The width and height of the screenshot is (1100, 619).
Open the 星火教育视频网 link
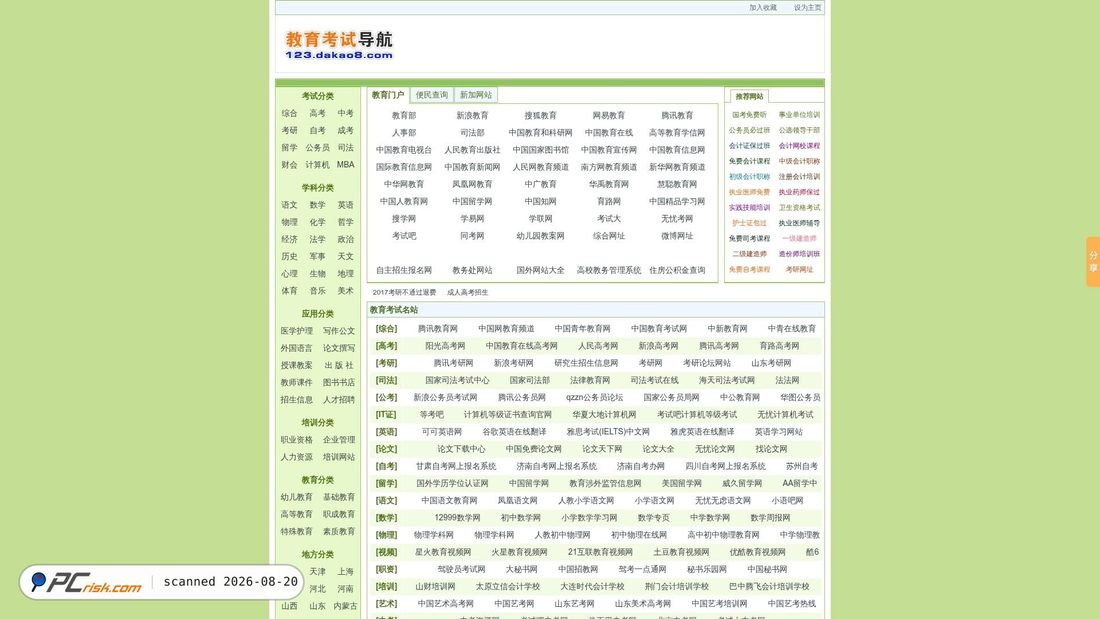[x=443, y=552]
